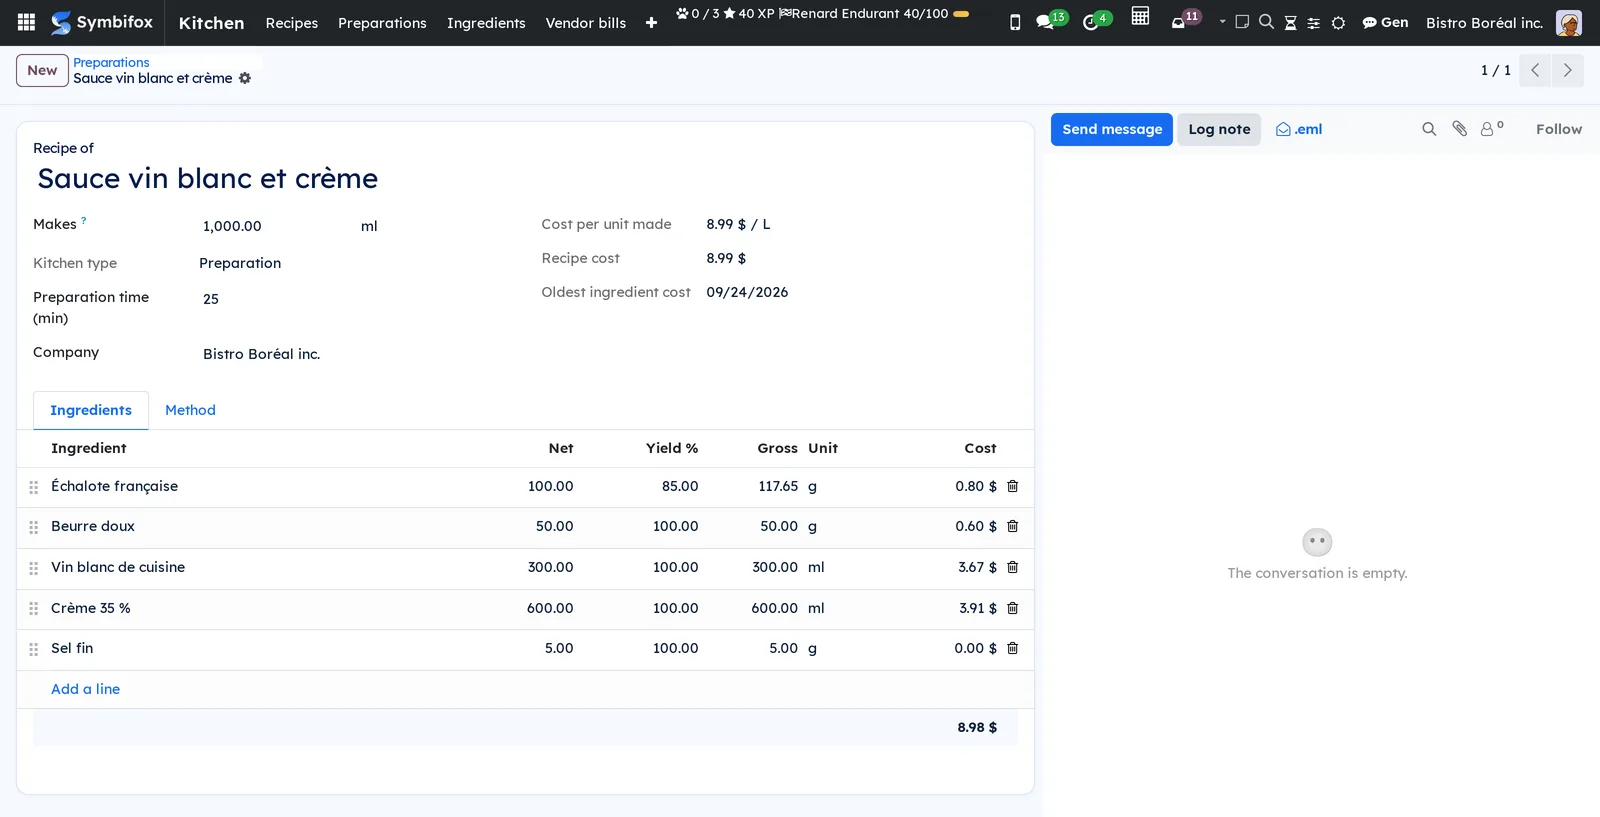Search messages in the chatter
The height and width of the screenshot is (817, 1600).
[x=1429, y=129]
